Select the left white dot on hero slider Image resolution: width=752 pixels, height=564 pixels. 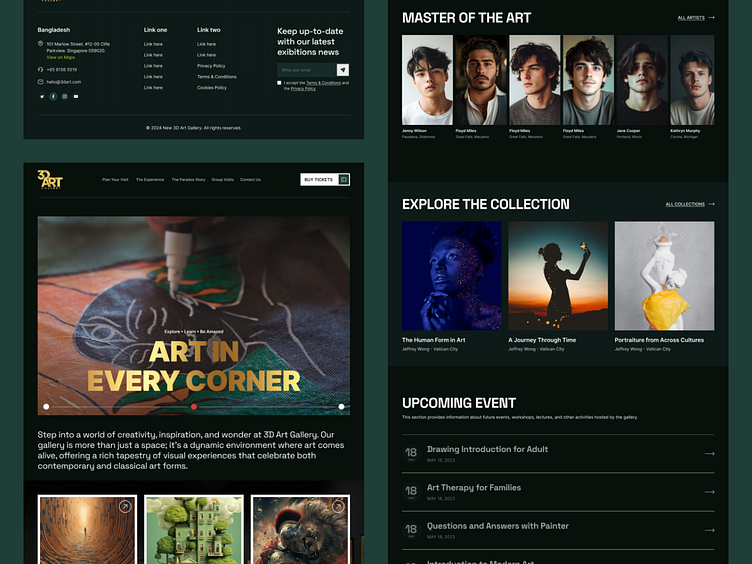46,407
